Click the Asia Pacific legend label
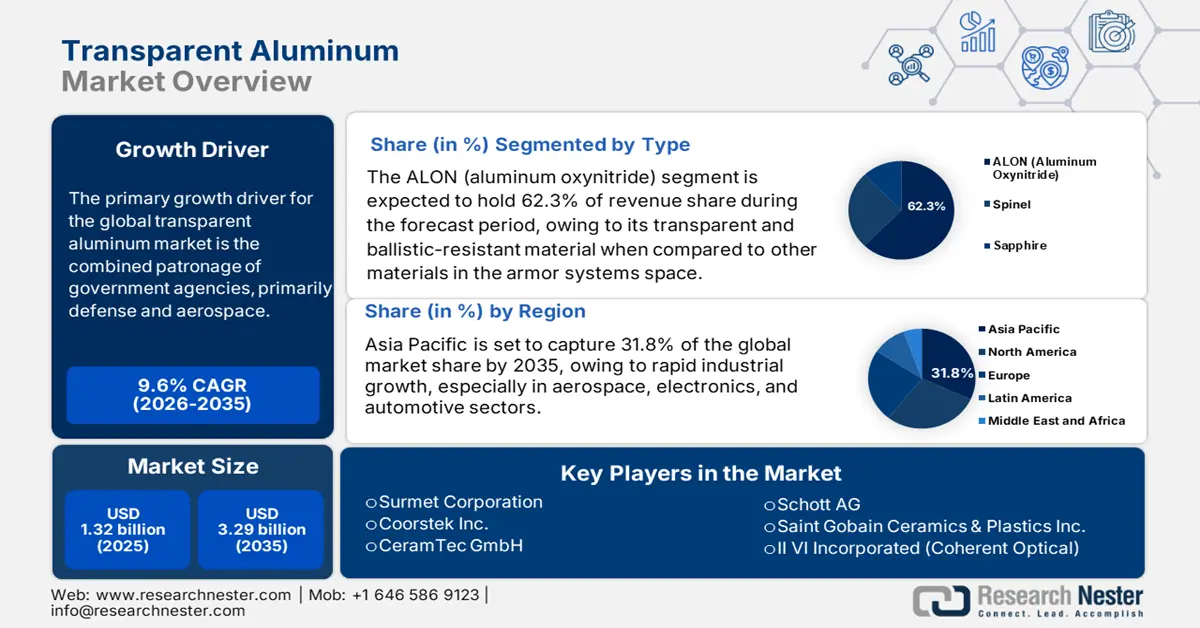Viewport: 1200px width, 628px height. (1024, 329)
